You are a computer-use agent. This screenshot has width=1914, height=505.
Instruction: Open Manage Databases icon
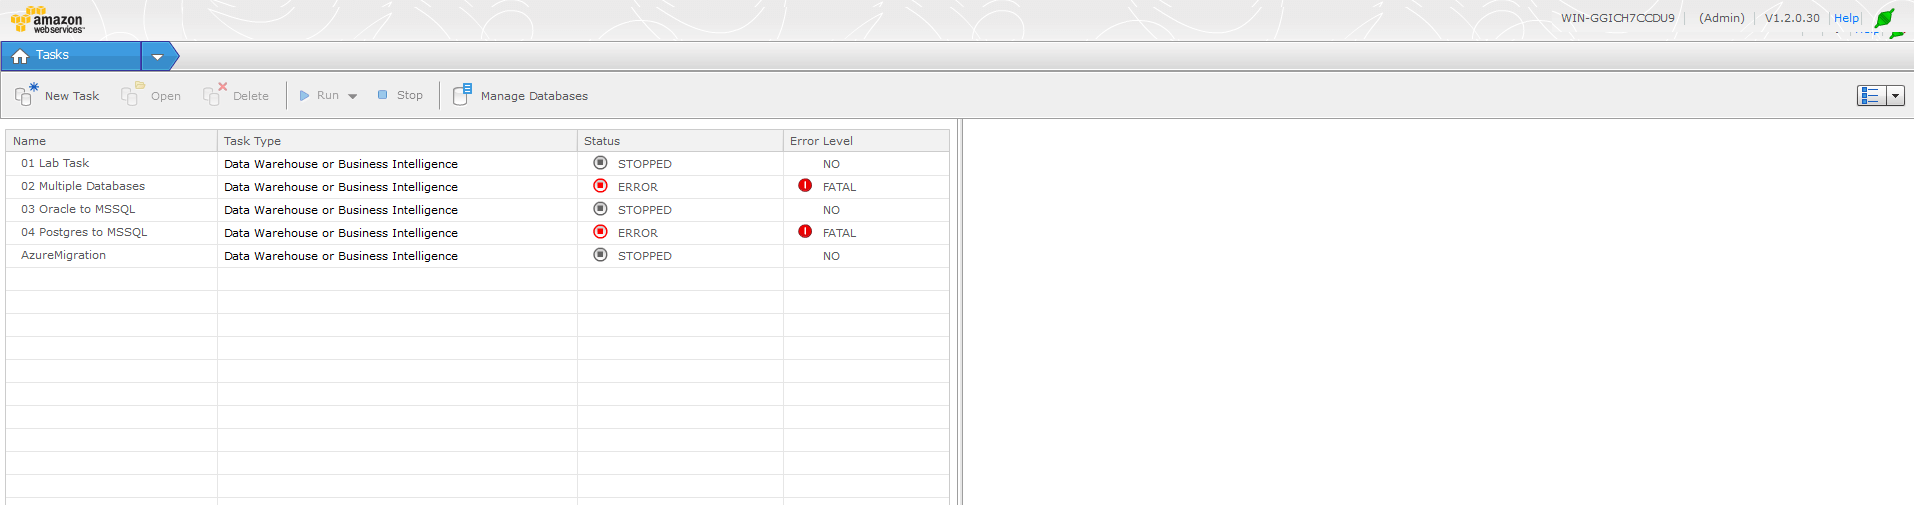click(462, 95)
